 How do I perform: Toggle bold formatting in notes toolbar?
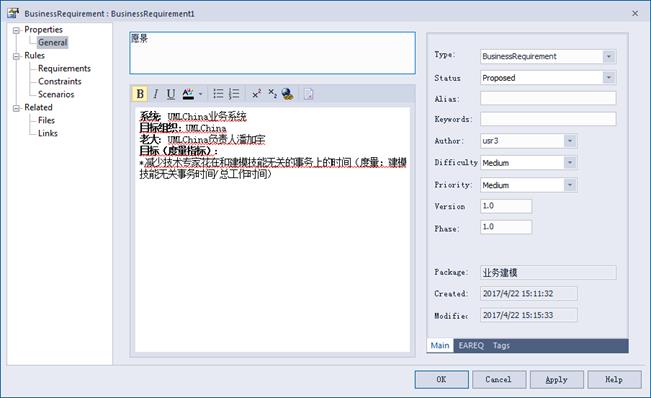[x=140, y=94]
